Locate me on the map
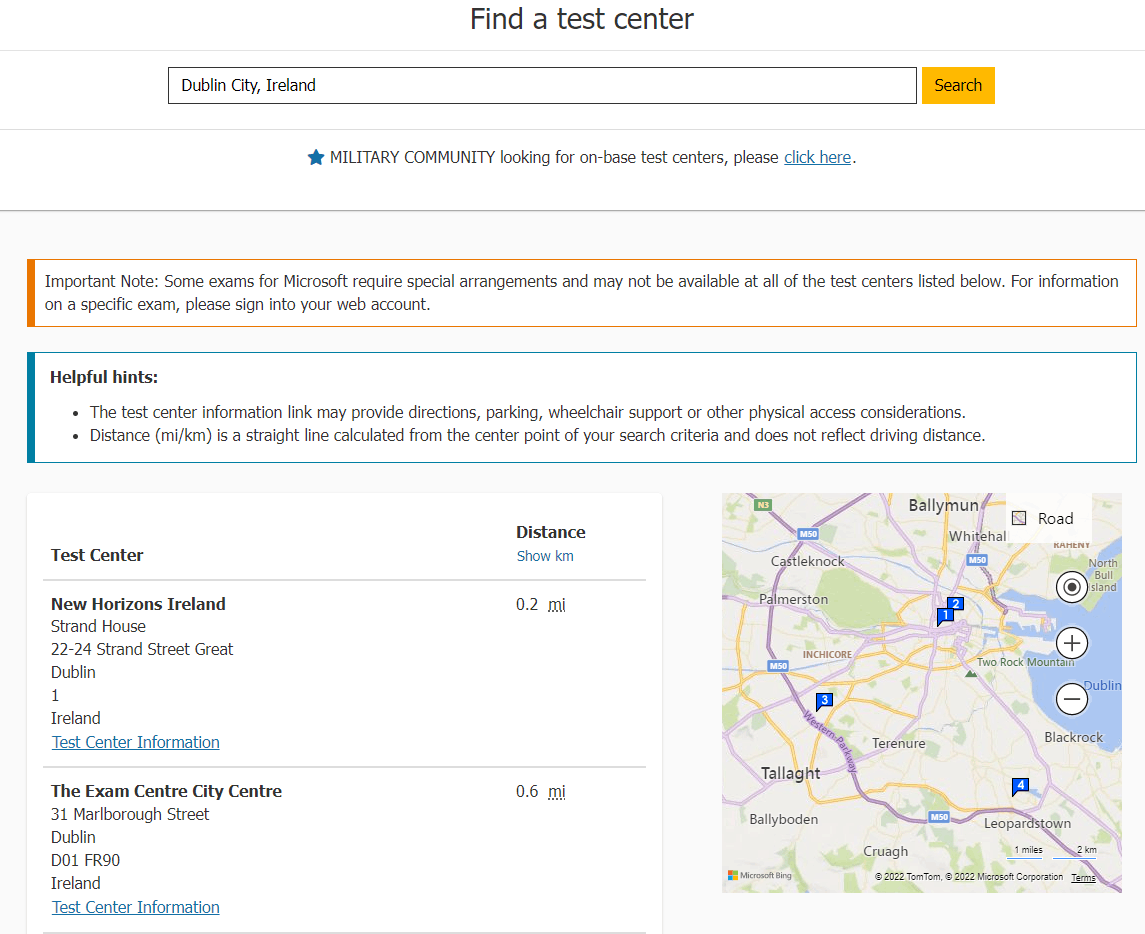Screen dimensions: 1145x934 (x=1071, y=587)
